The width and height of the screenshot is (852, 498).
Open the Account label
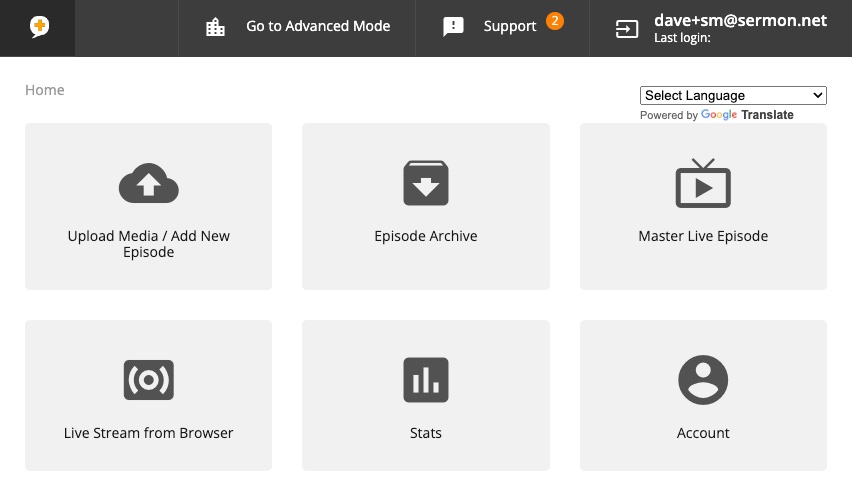click(703, 433)
